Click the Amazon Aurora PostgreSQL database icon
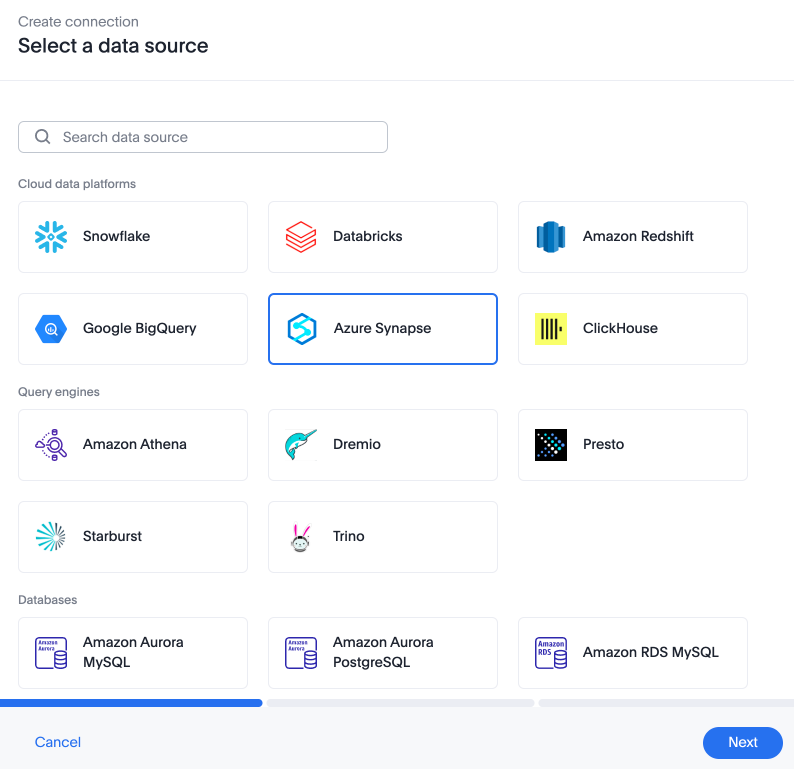794x769 pixels. pyautogui.click(x=301, y=653)
